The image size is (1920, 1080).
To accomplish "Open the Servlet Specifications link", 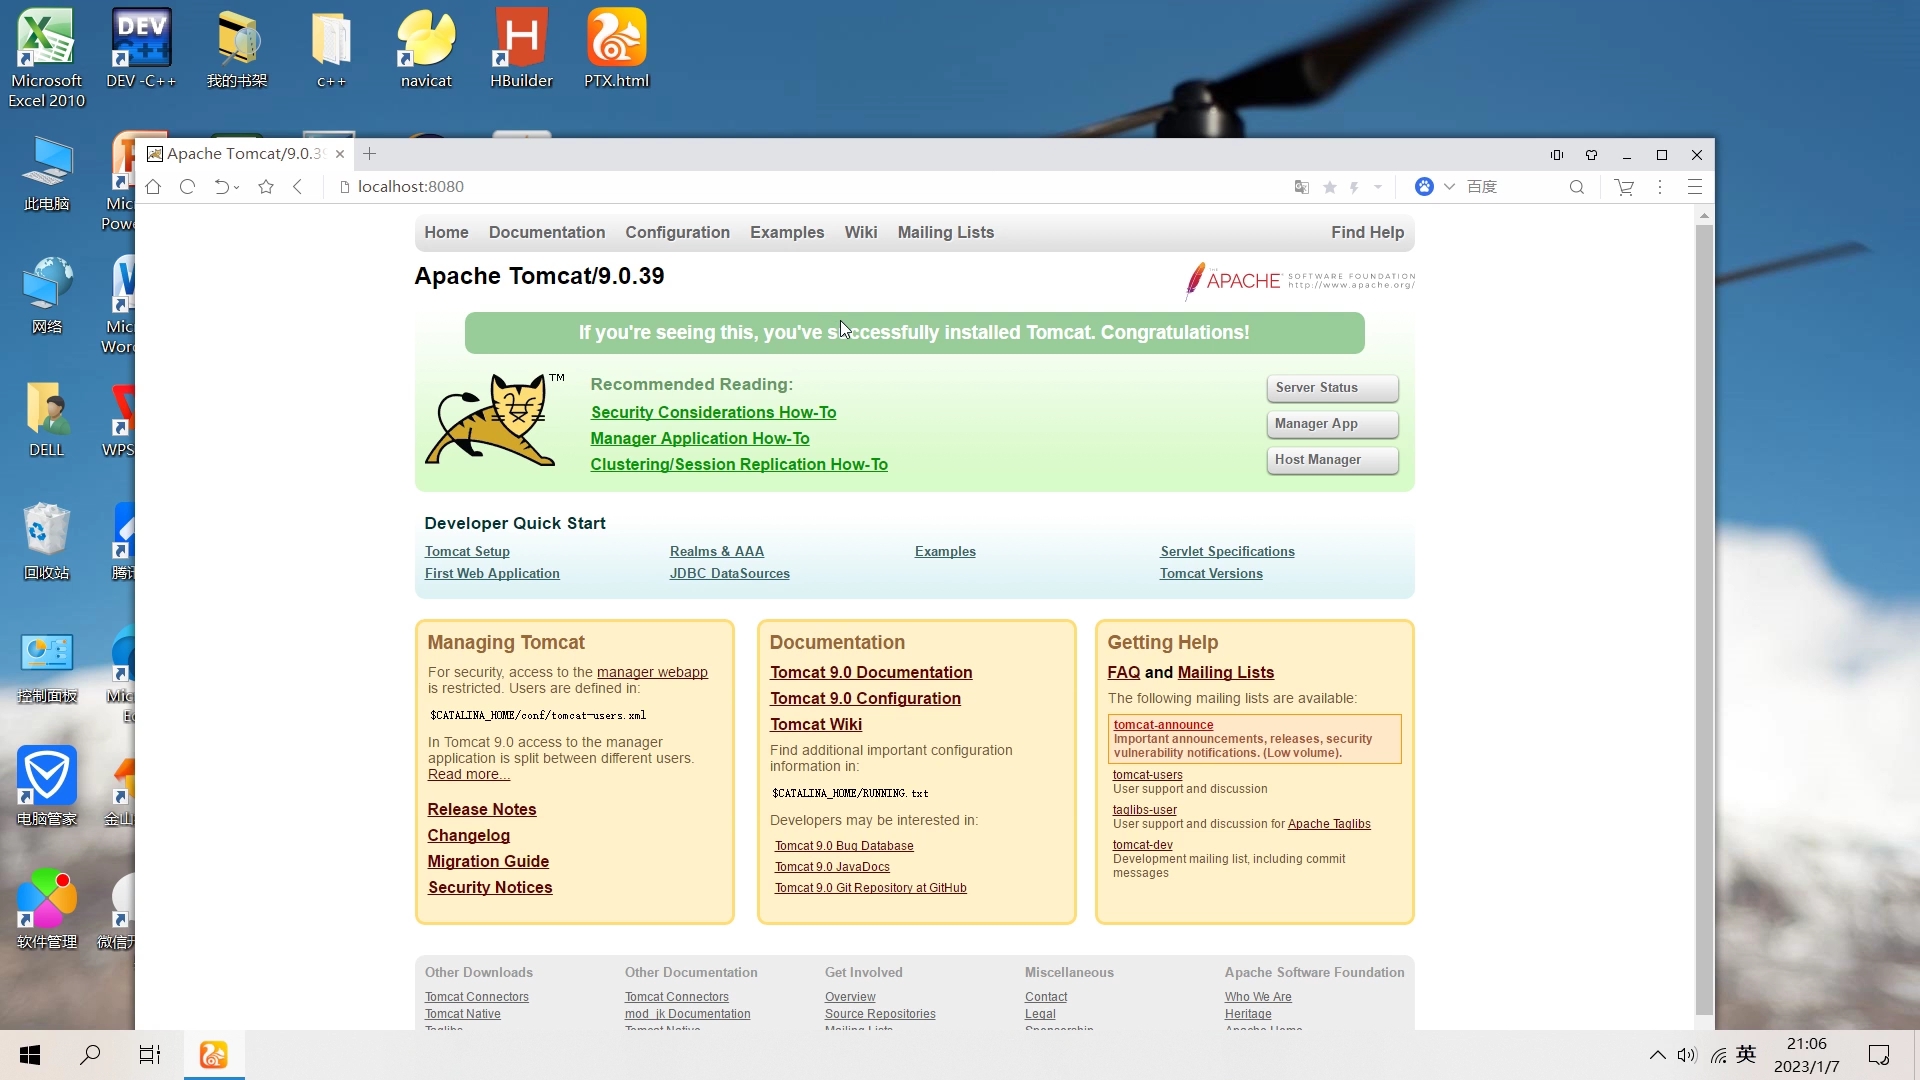I will (1227, 552).
